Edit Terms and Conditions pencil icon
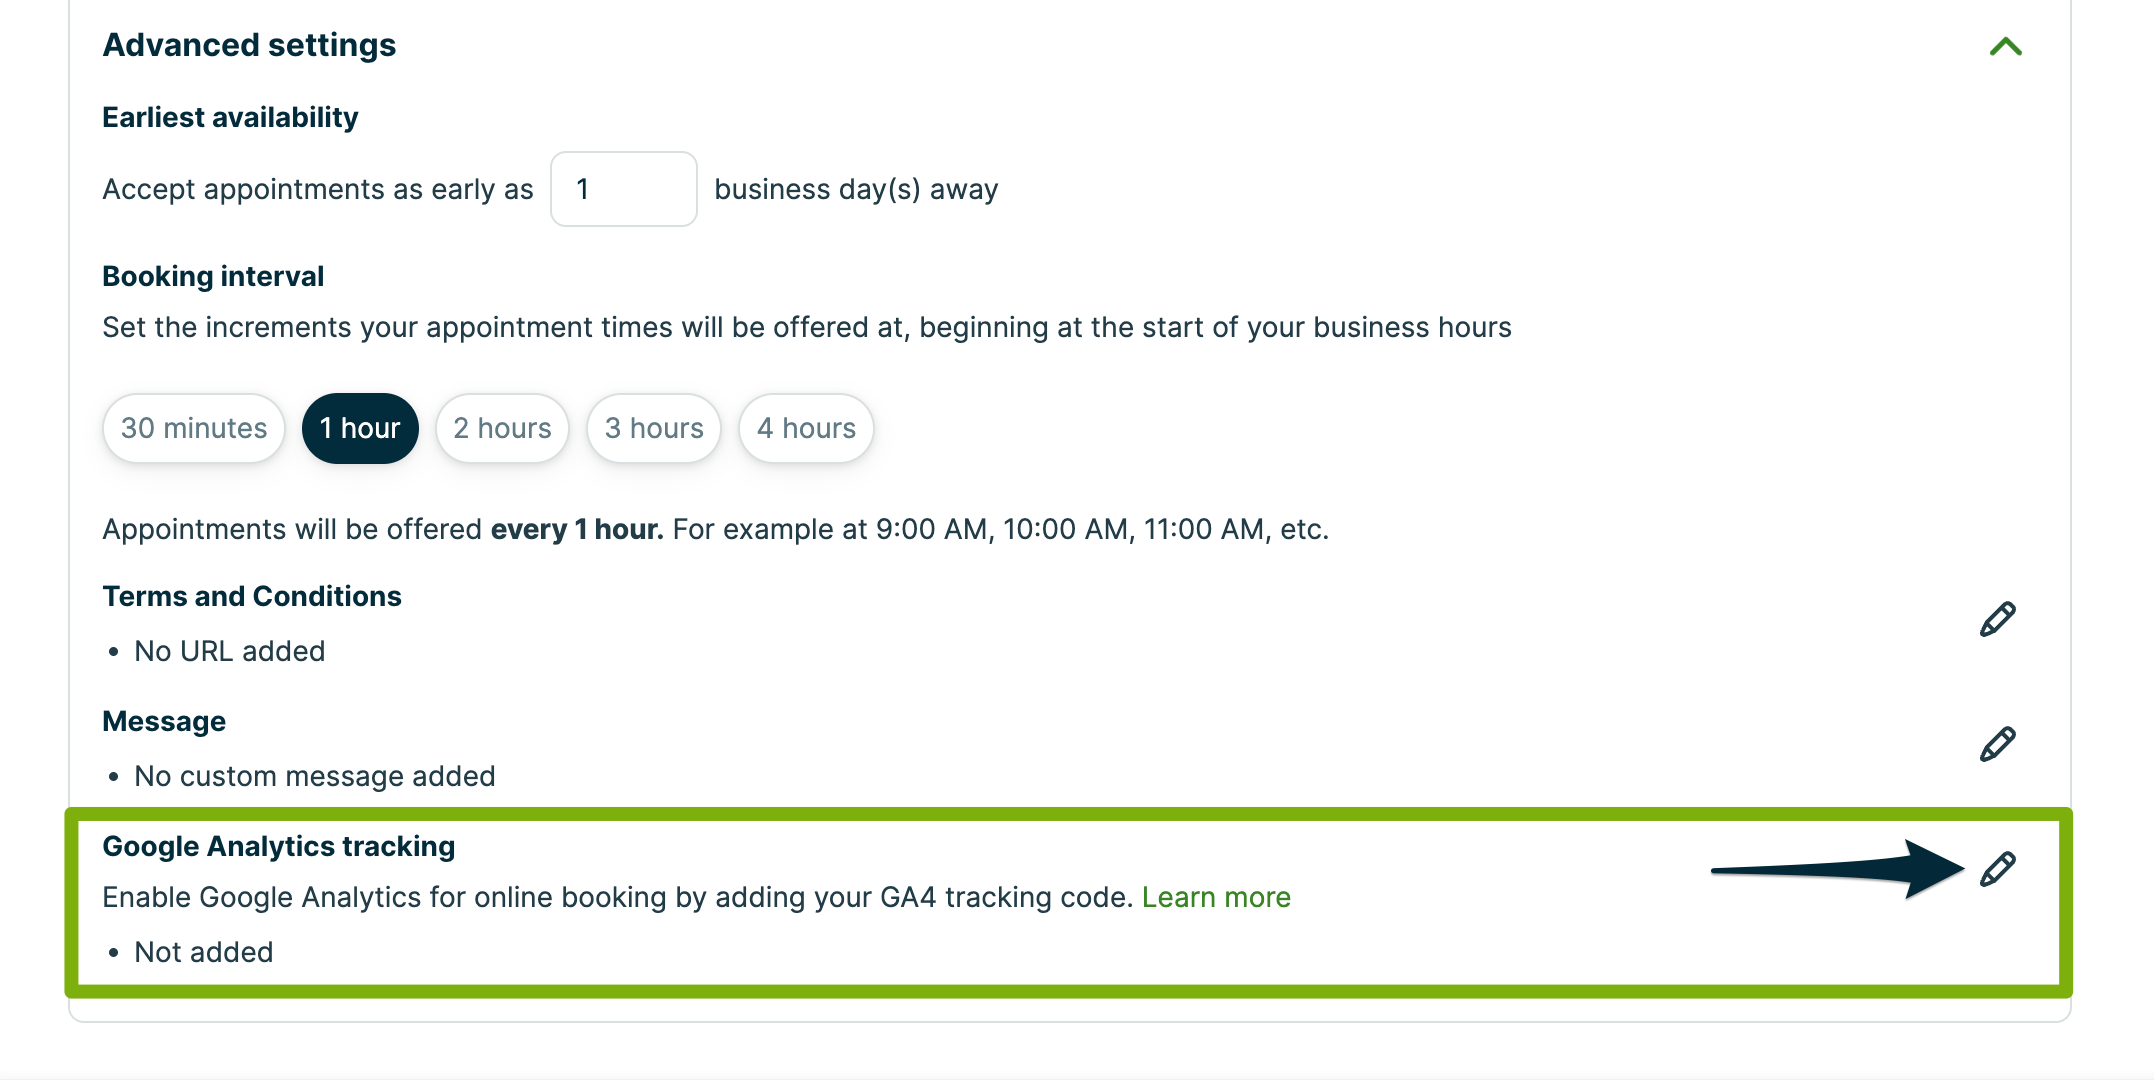The image size is (2154, 1080). (x=1997, y=620)
